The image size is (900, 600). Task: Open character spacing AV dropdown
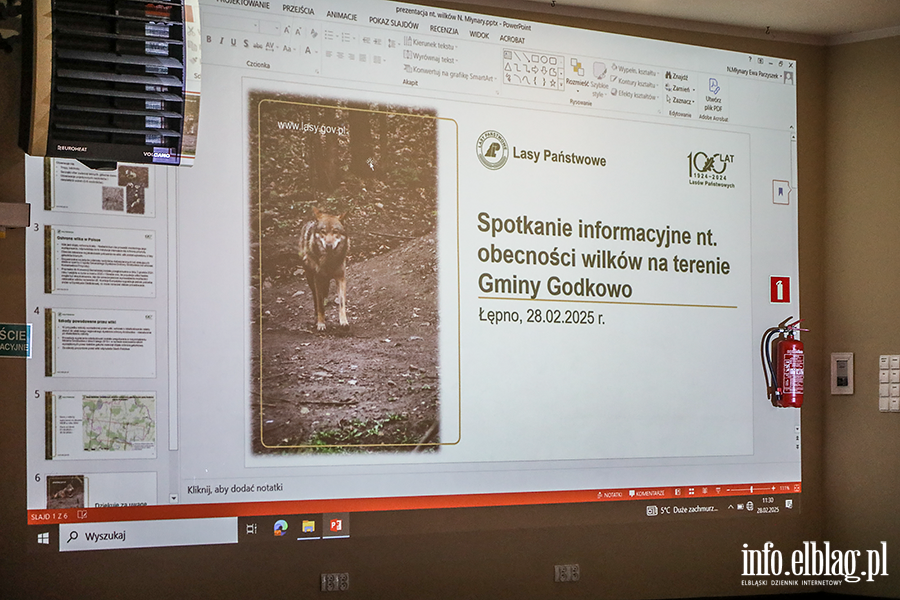271,47
